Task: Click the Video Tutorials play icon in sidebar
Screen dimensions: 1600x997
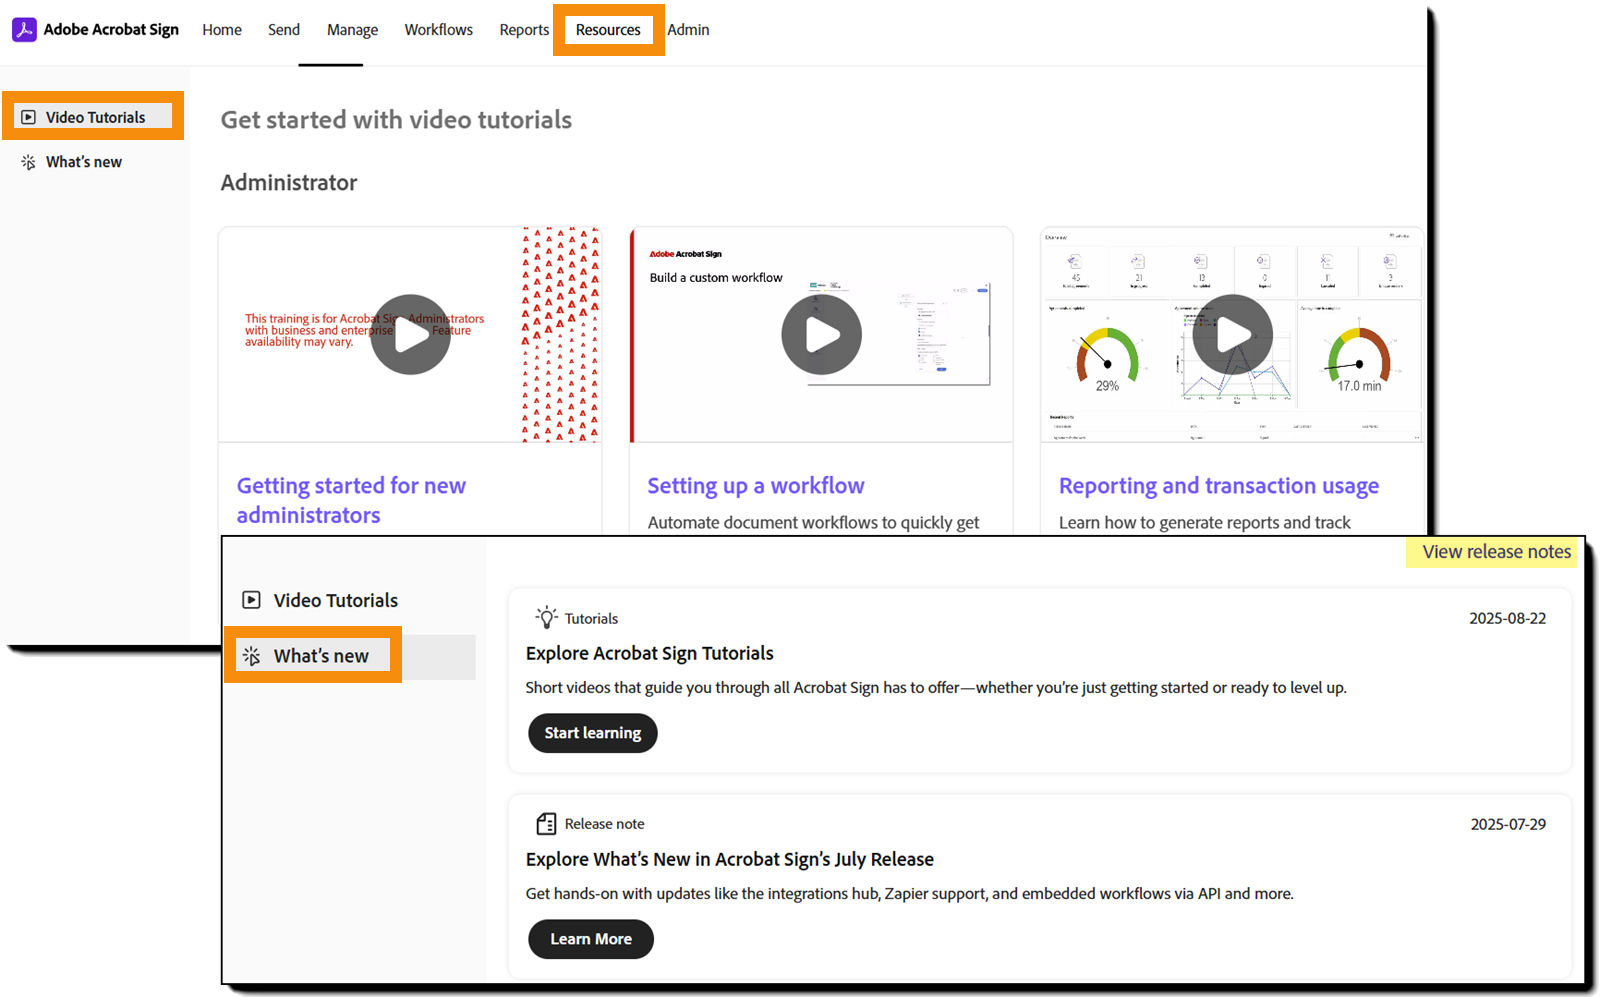Action: point(27,117)
